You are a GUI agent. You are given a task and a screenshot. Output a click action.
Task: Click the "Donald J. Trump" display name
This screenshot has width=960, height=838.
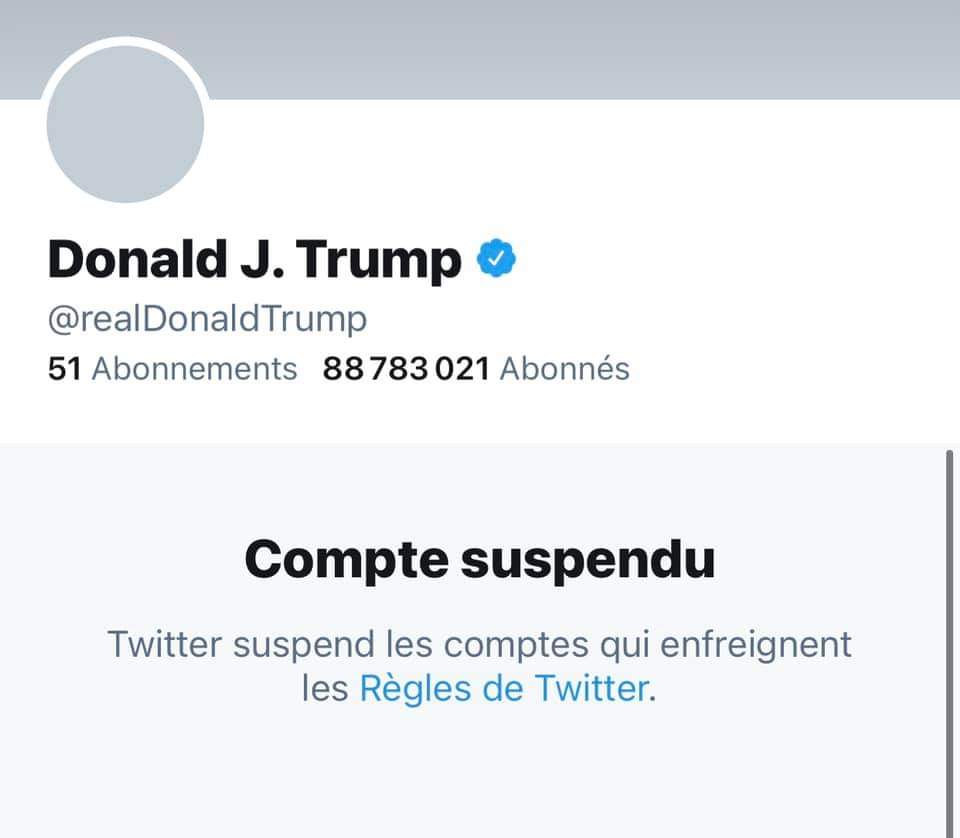click(254, 260)
